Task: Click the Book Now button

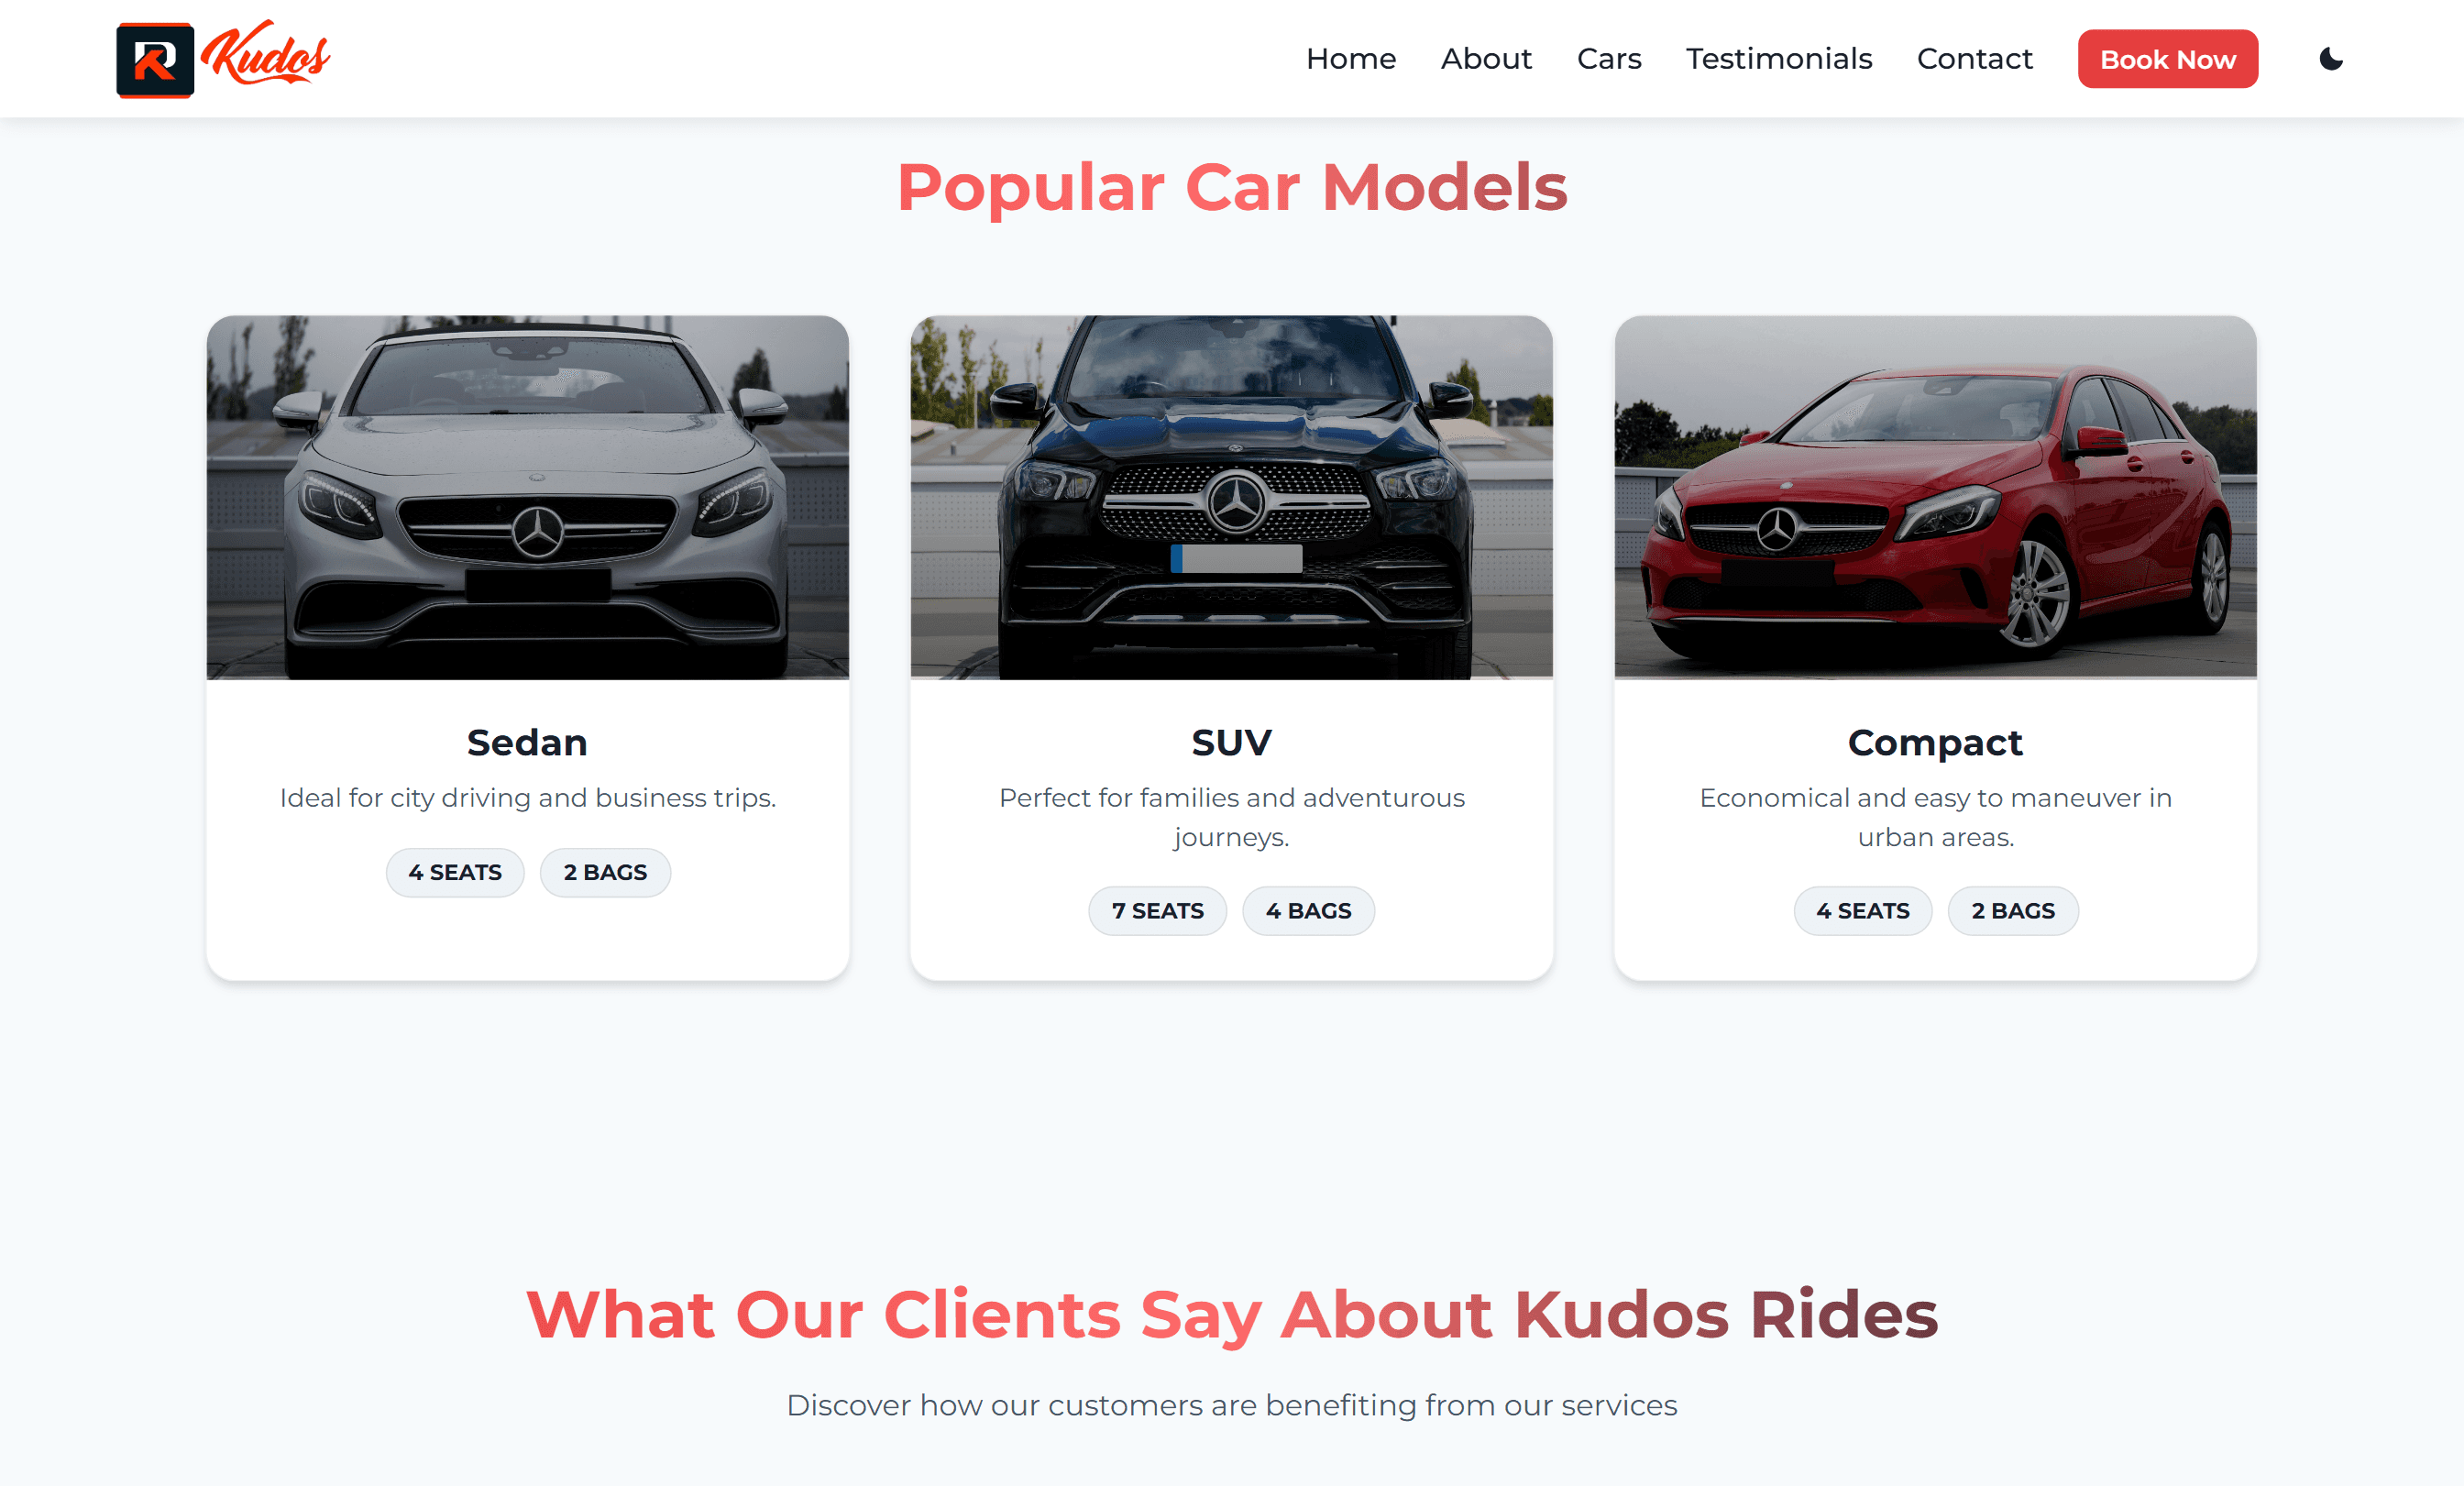Action: (x=2167, y=59)
